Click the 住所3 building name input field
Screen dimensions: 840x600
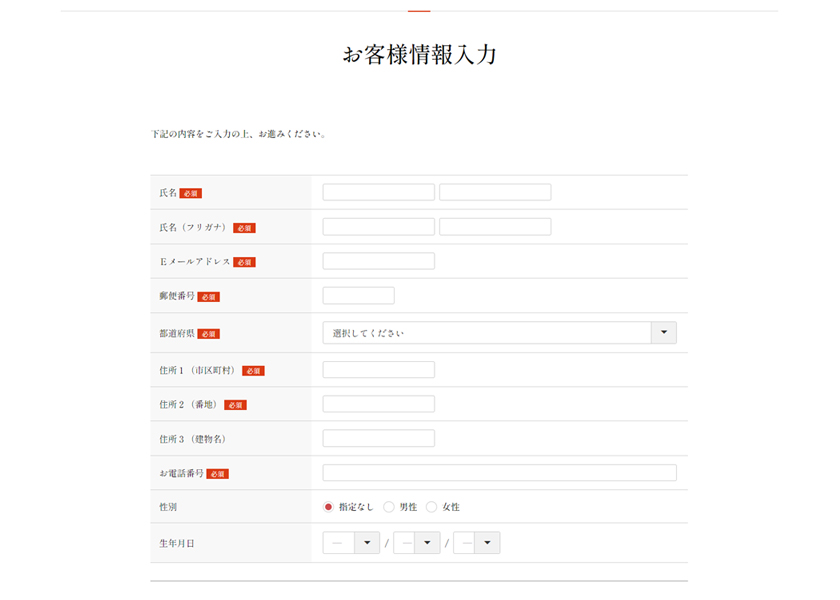point(378,437)
